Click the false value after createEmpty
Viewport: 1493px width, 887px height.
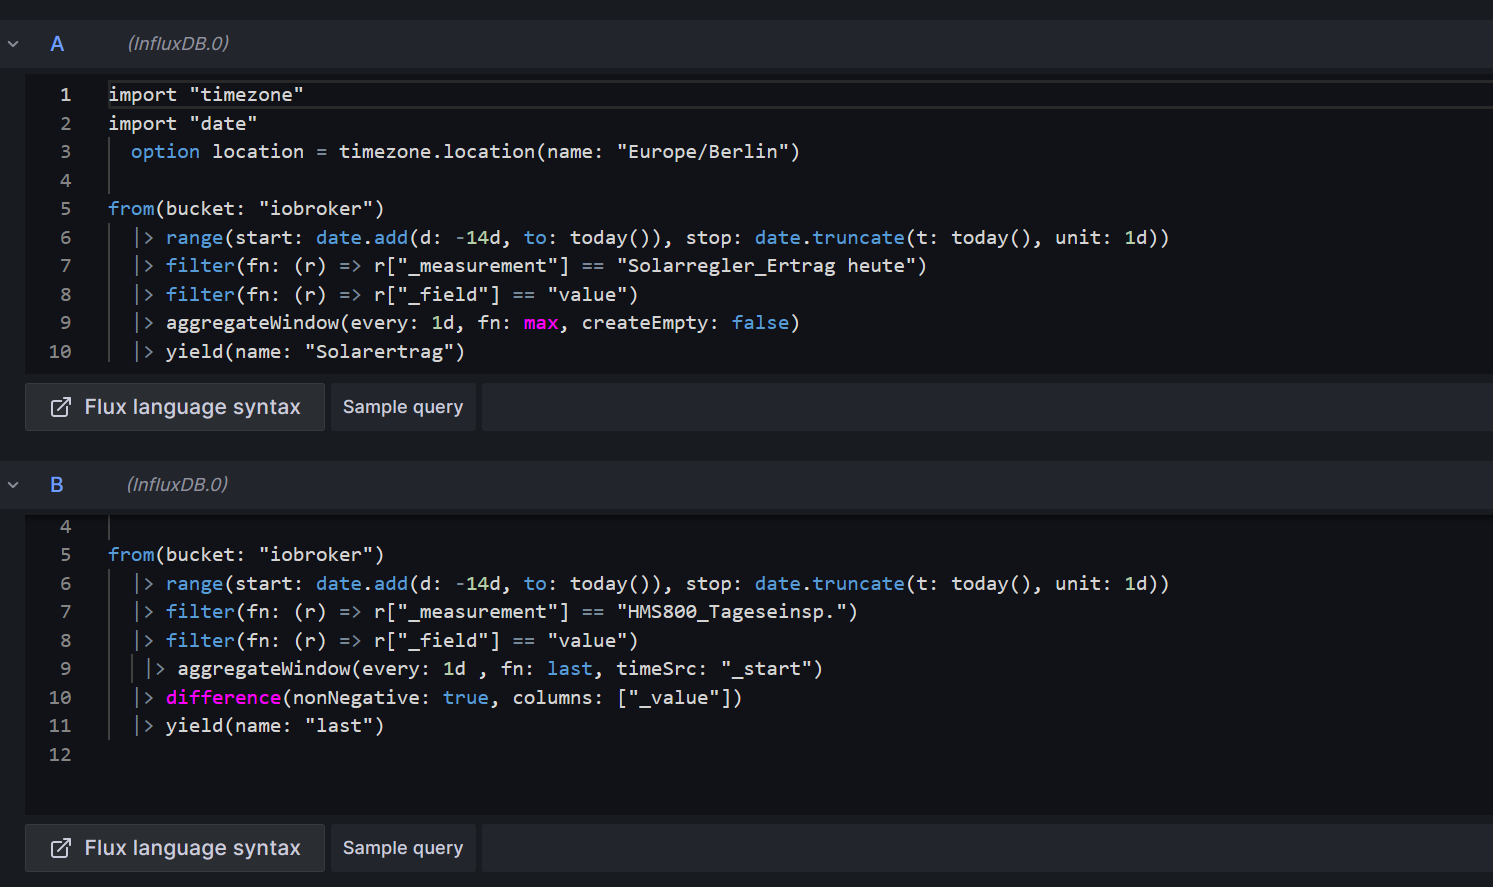760,322
